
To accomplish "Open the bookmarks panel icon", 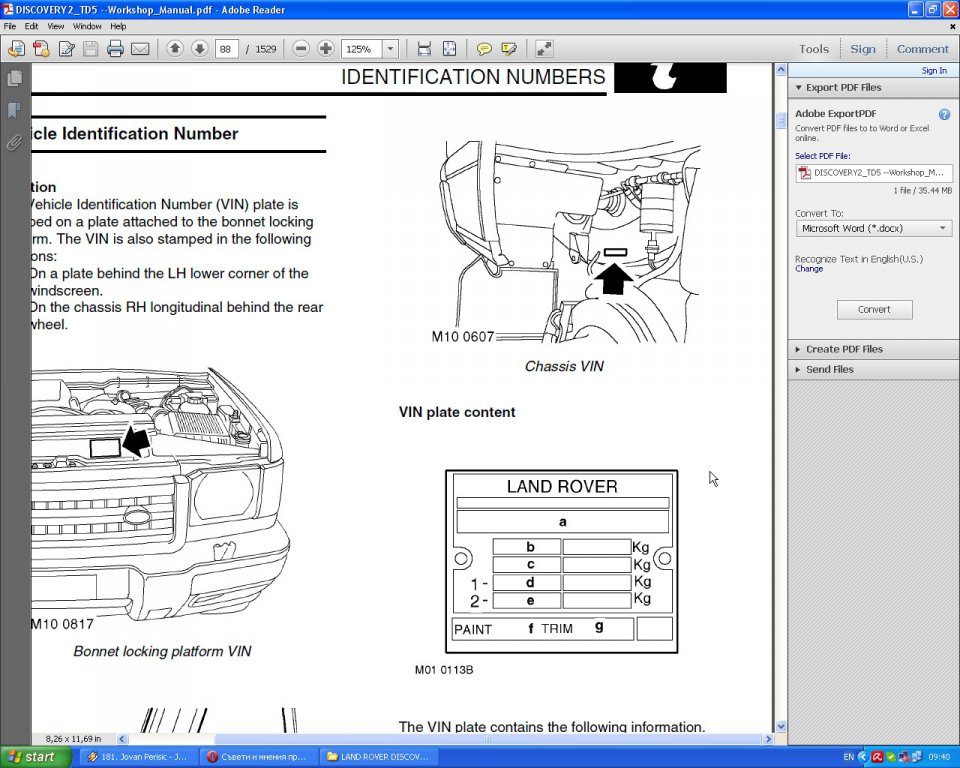I will click(x=15, y=111).
